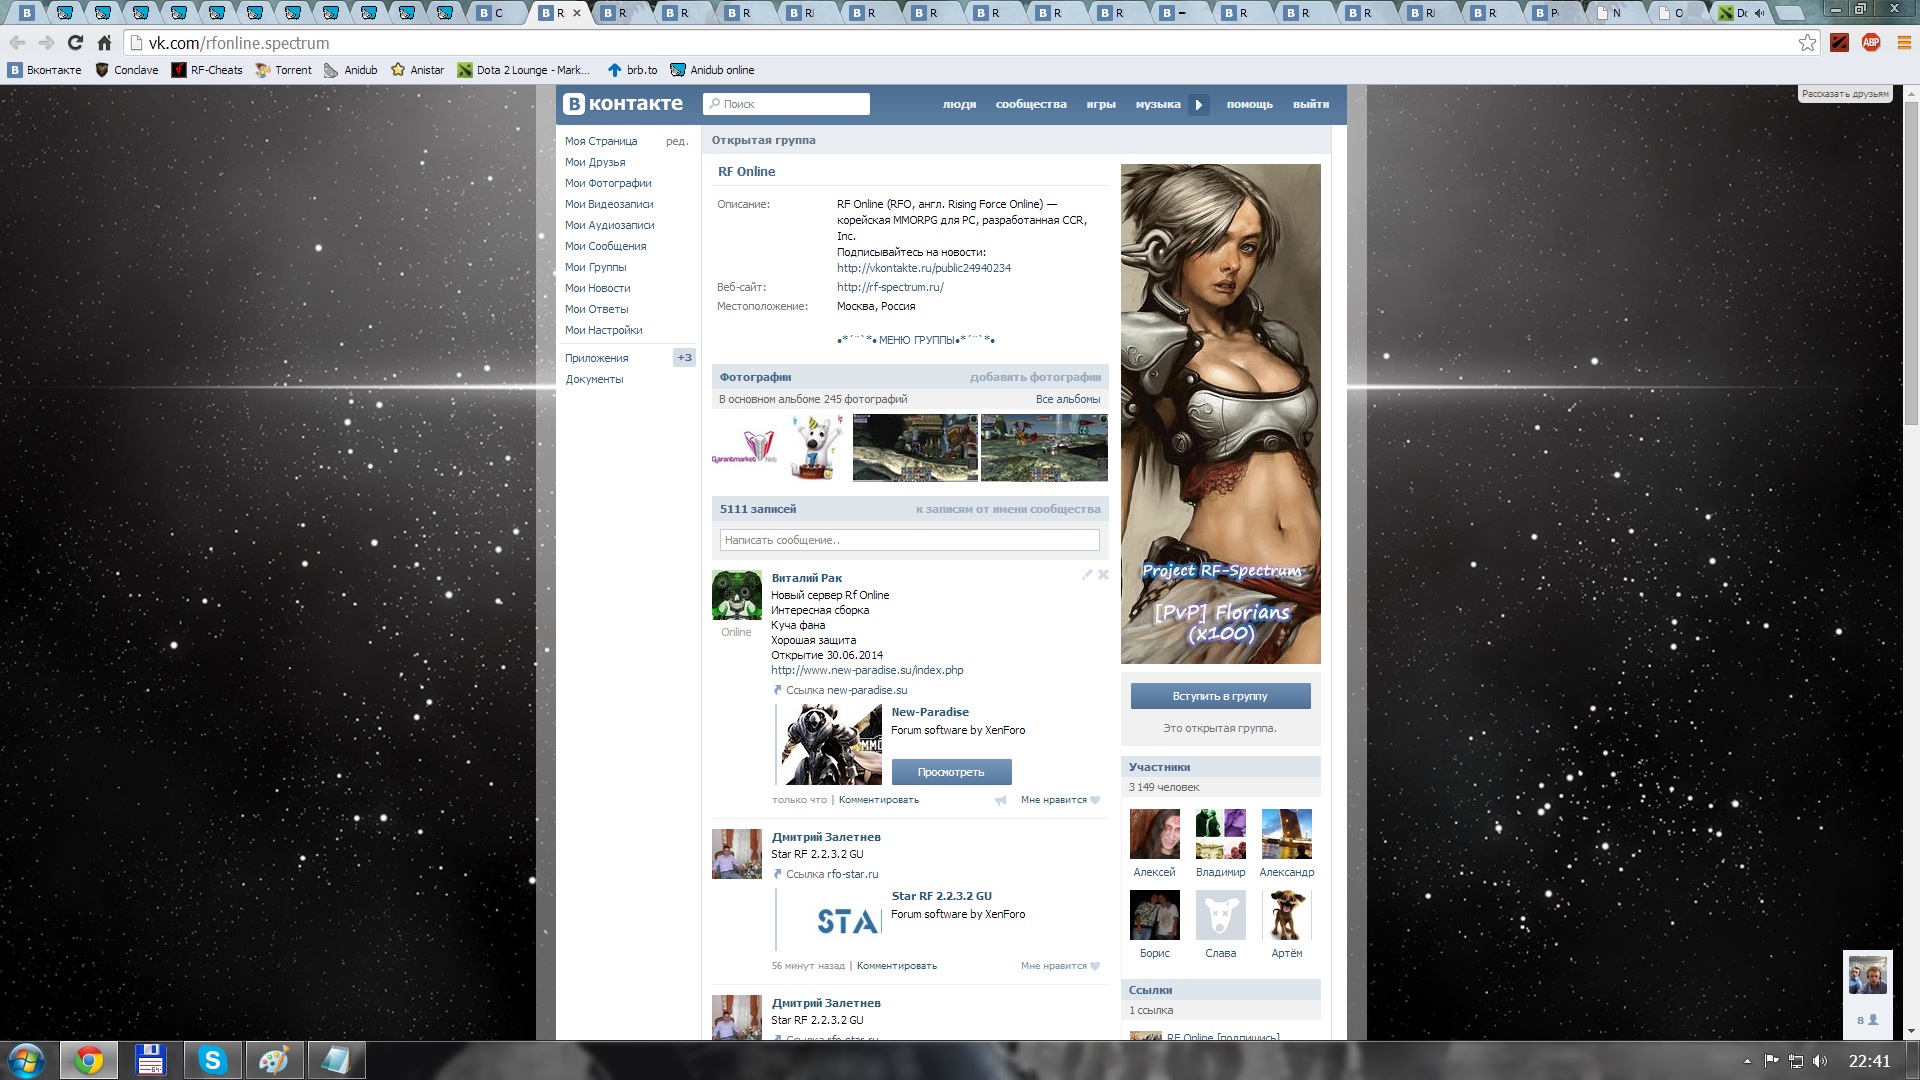
Task: Show hidden tray icons arrow
Action: click(1747, 1061)
